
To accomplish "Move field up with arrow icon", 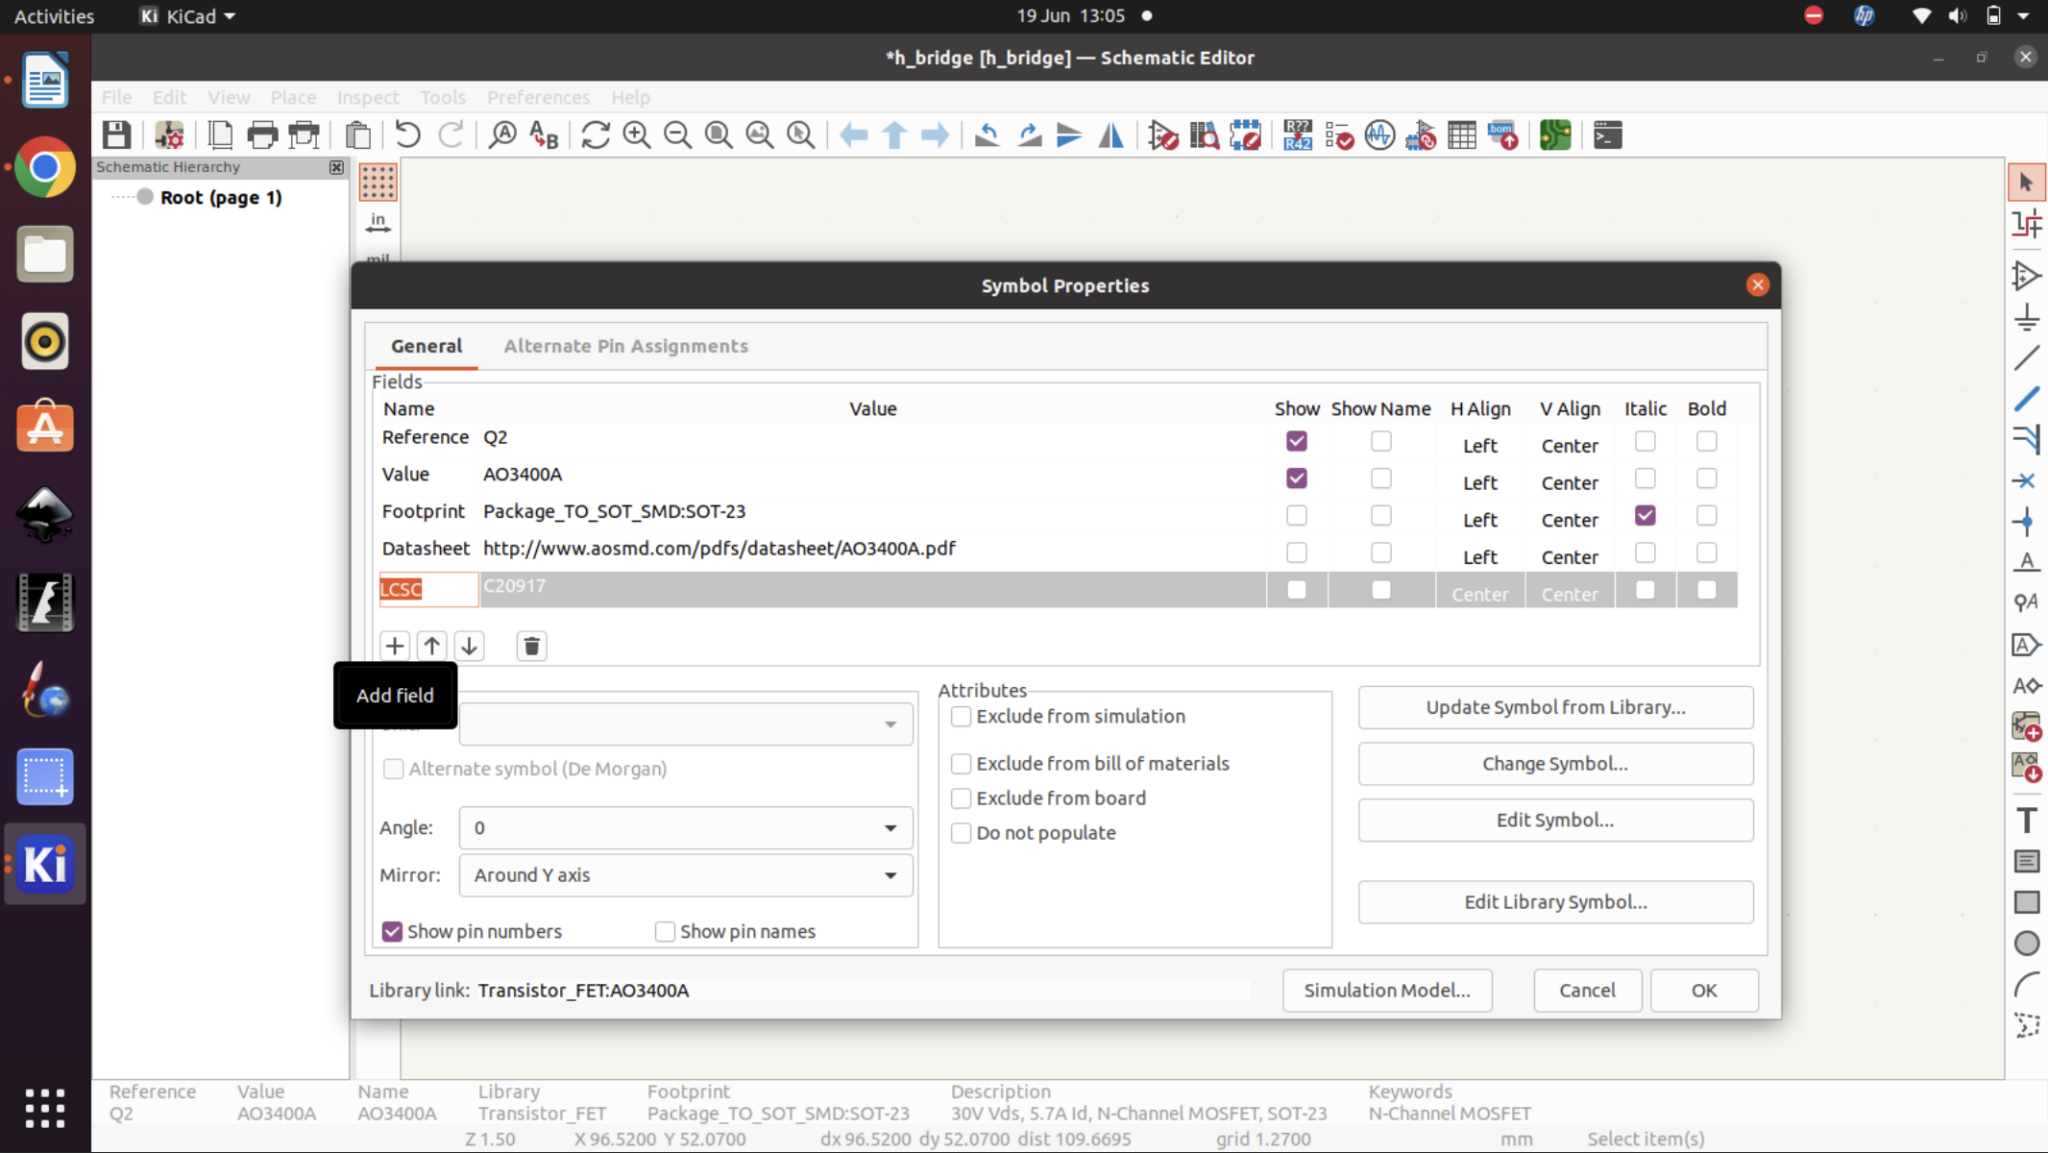I will point(432,646).
